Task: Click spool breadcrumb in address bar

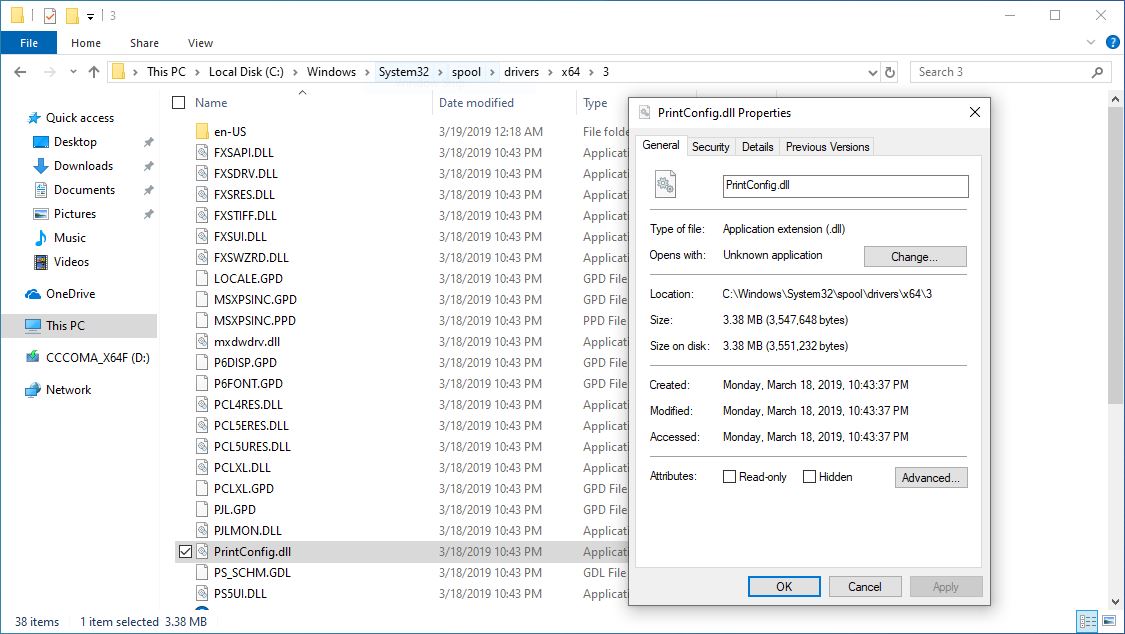Action: (466, 72)
